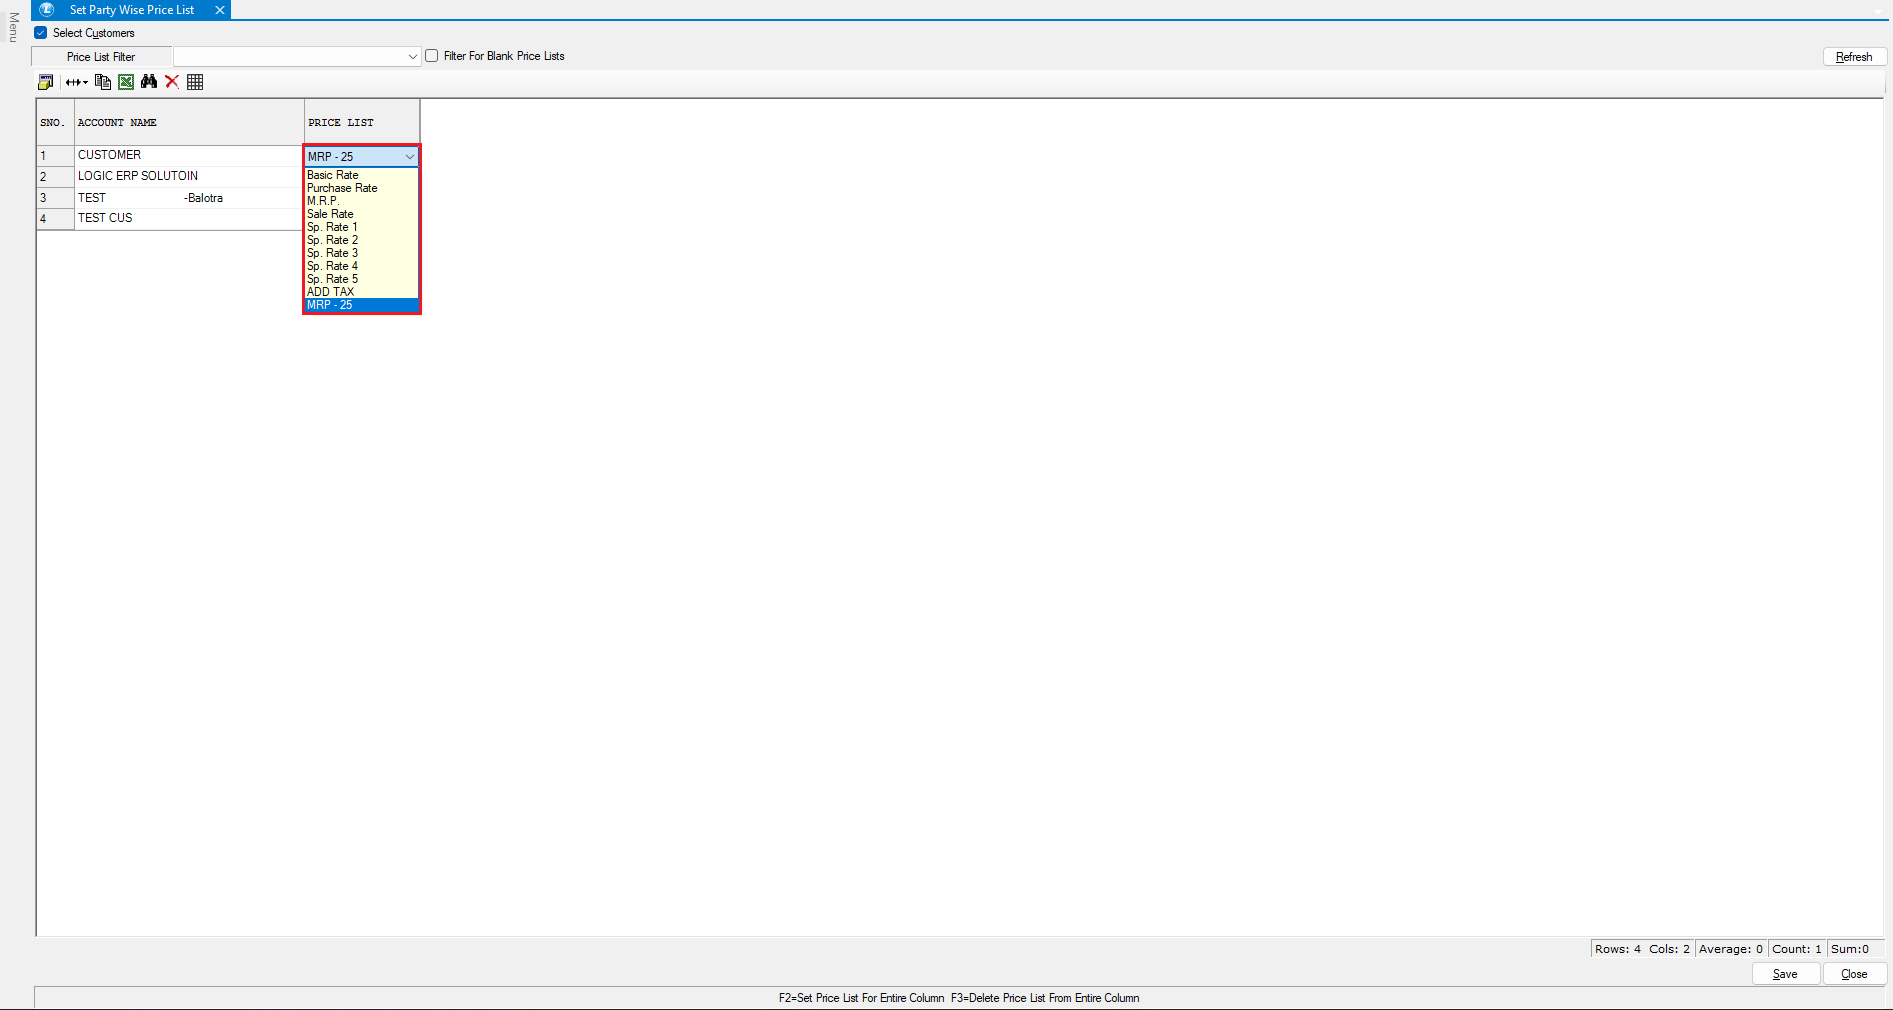Click the Excel export icon in toolbar
The width and height of the screenshot is (1893, 1010).
coord(126,82)
